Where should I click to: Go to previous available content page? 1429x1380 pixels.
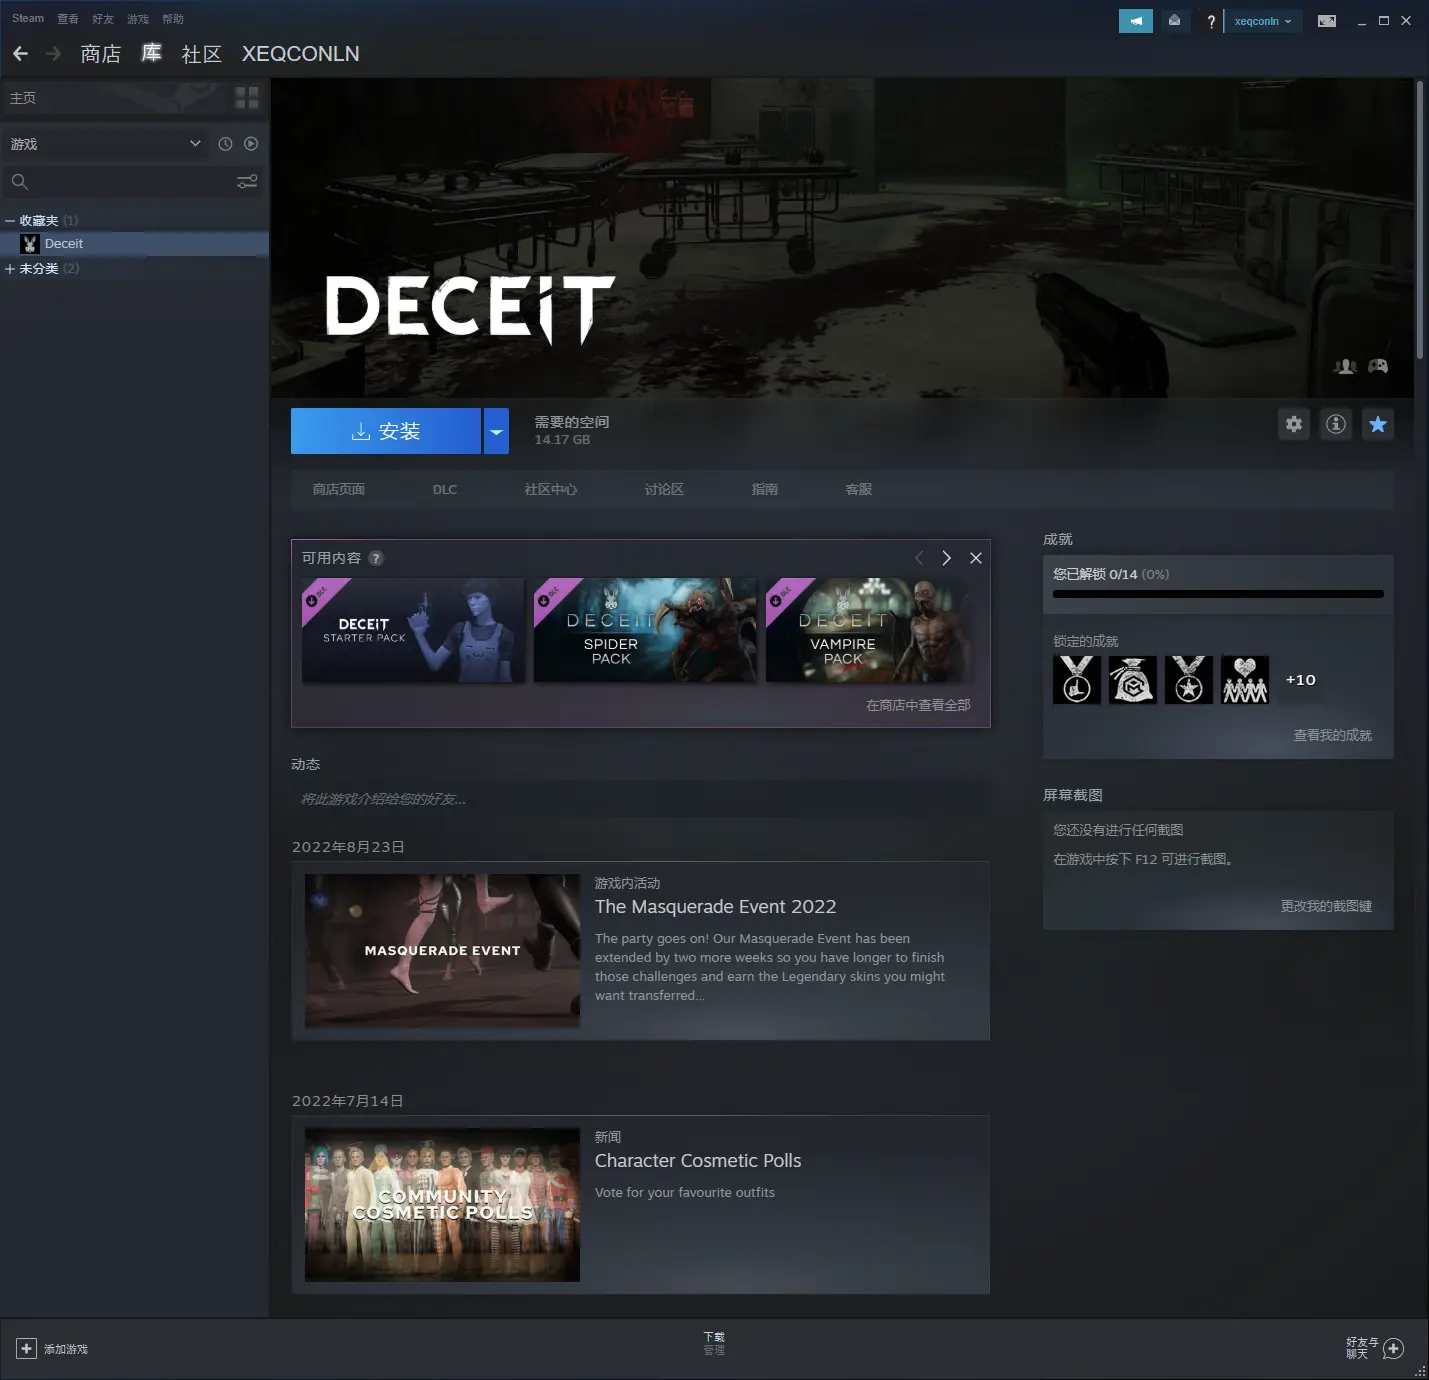click(919, 558)
